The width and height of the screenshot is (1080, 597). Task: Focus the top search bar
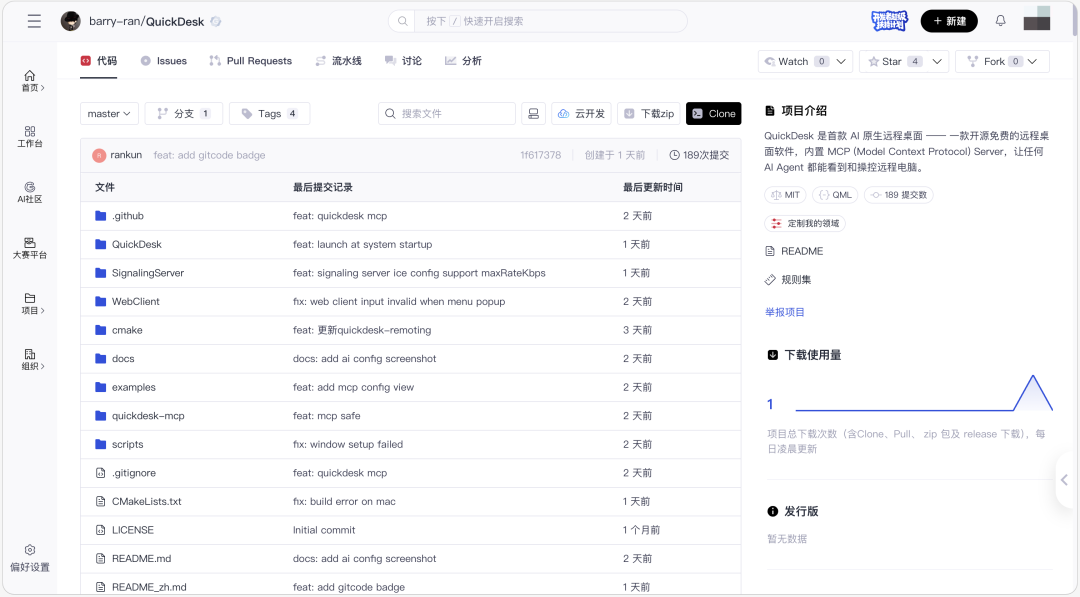point(538,21)
